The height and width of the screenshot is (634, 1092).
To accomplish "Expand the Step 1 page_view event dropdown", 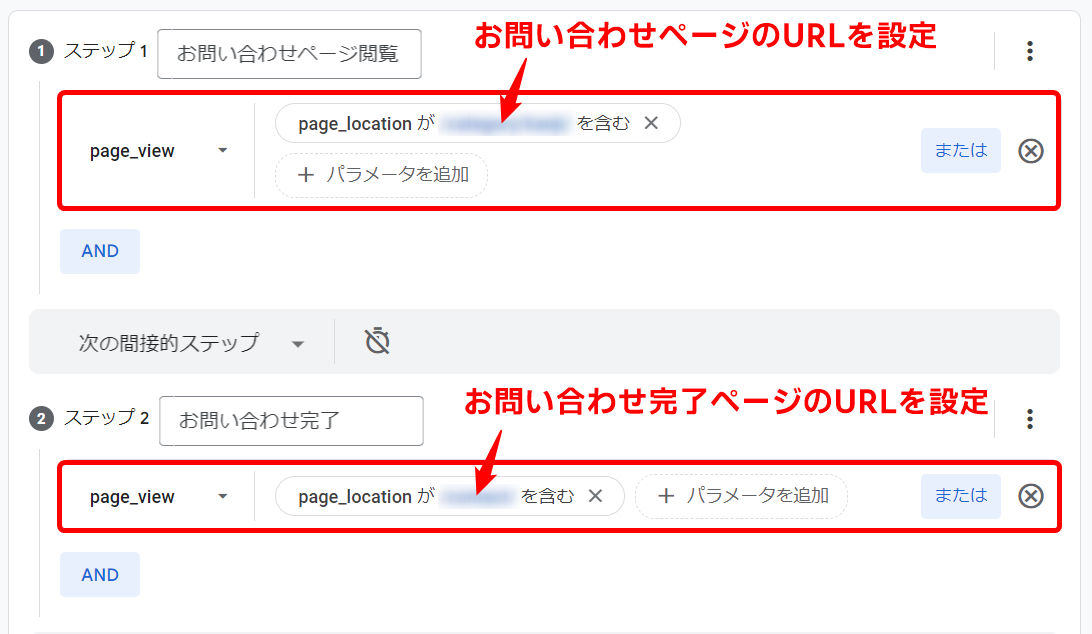I will (223, 151).
